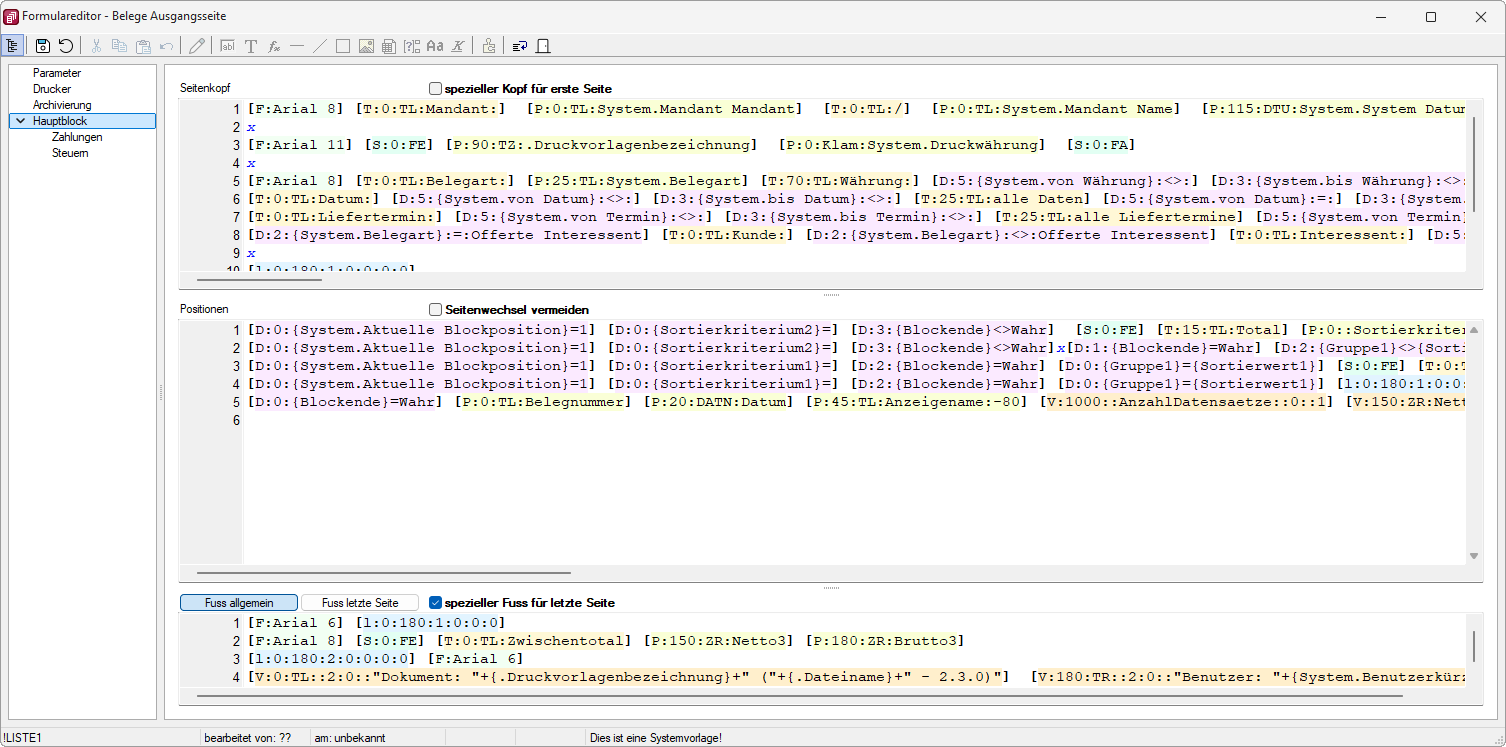Click '[P:150:ZR:Netto3]' in footer
The width and height of the screenshot is (1506, 747).
pos(720,641)
